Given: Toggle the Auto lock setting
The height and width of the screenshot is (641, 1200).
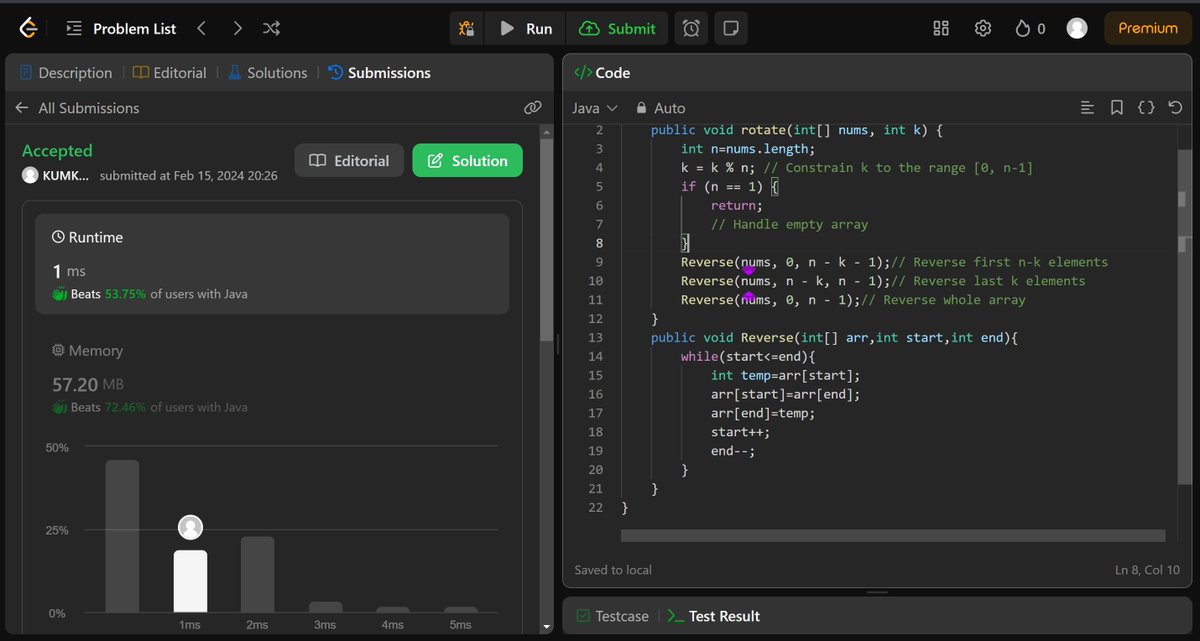Looking at the screenshot, I should click(660, 108).
